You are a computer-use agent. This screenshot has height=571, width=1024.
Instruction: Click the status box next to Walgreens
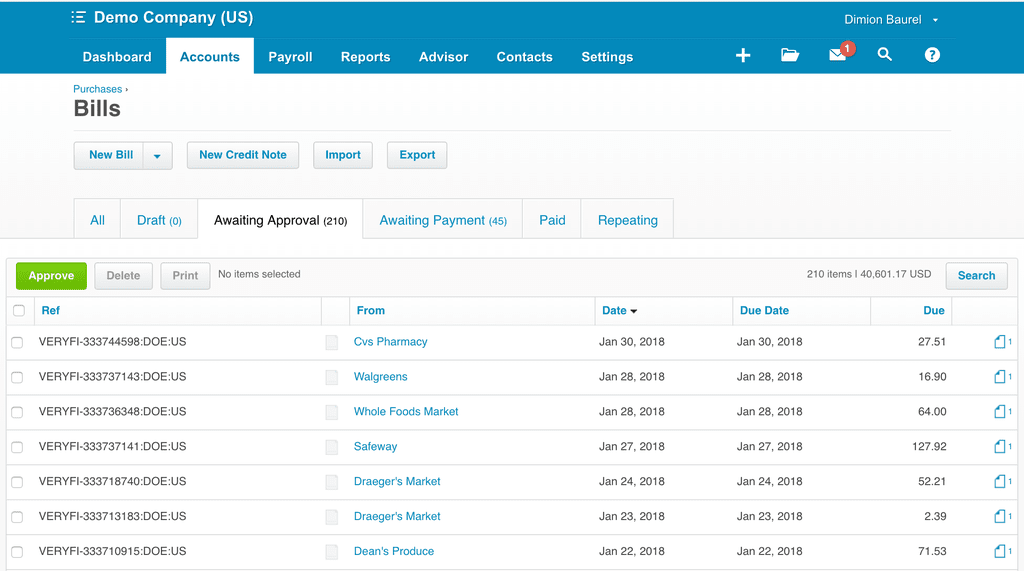tap(332, 377)
